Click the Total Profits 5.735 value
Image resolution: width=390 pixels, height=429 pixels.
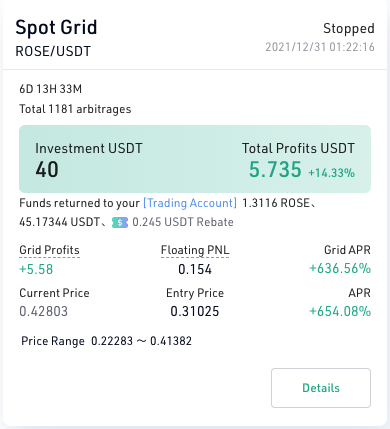pos(275,169)
